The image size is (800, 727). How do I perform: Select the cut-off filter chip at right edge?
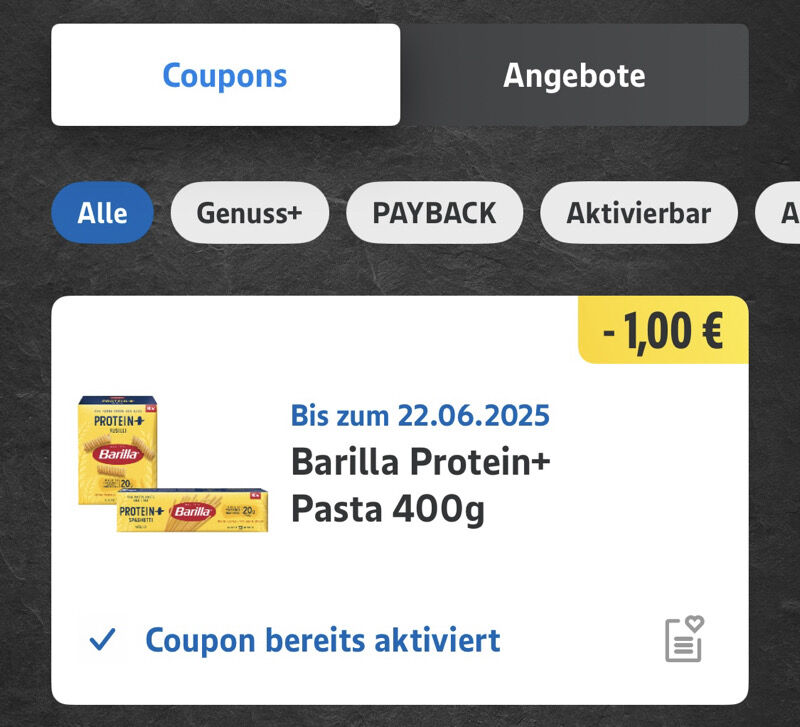pyautogui.click(x=778, y=213)
